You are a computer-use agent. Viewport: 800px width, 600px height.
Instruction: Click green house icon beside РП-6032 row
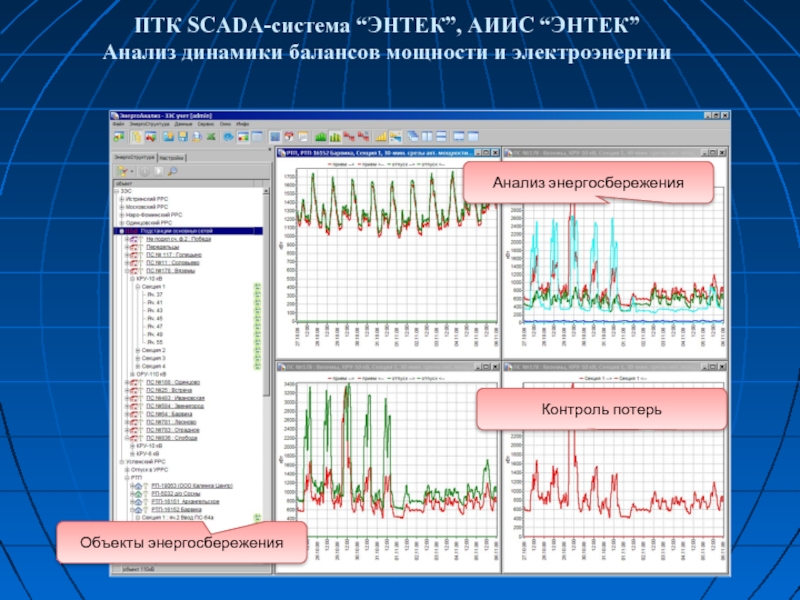click(x=138, y=494)
